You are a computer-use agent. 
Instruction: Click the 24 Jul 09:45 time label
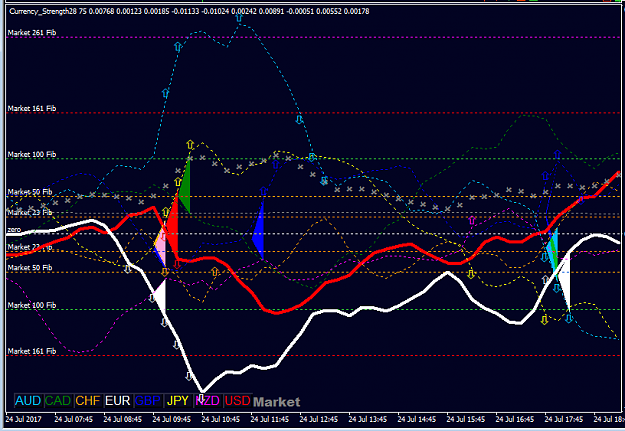click(x=171, y=419)
